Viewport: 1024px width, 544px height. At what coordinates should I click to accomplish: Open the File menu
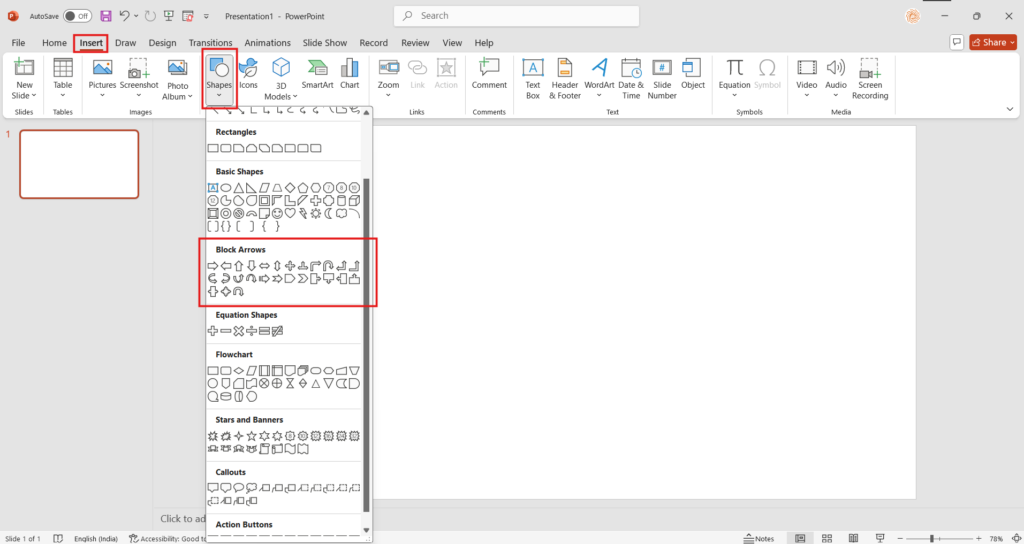[18, 43]
